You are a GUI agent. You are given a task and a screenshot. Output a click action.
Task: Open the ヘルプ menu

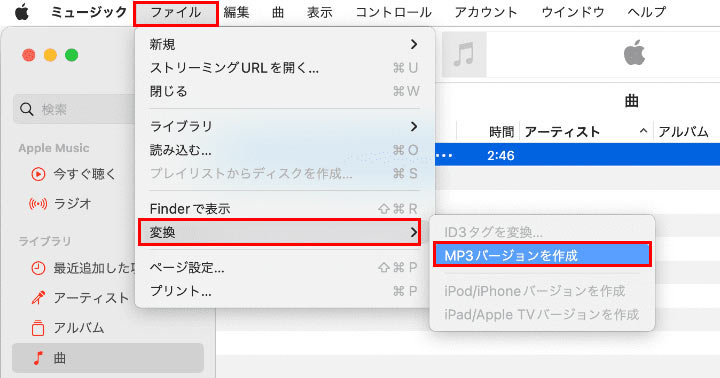tap(647, 12)
